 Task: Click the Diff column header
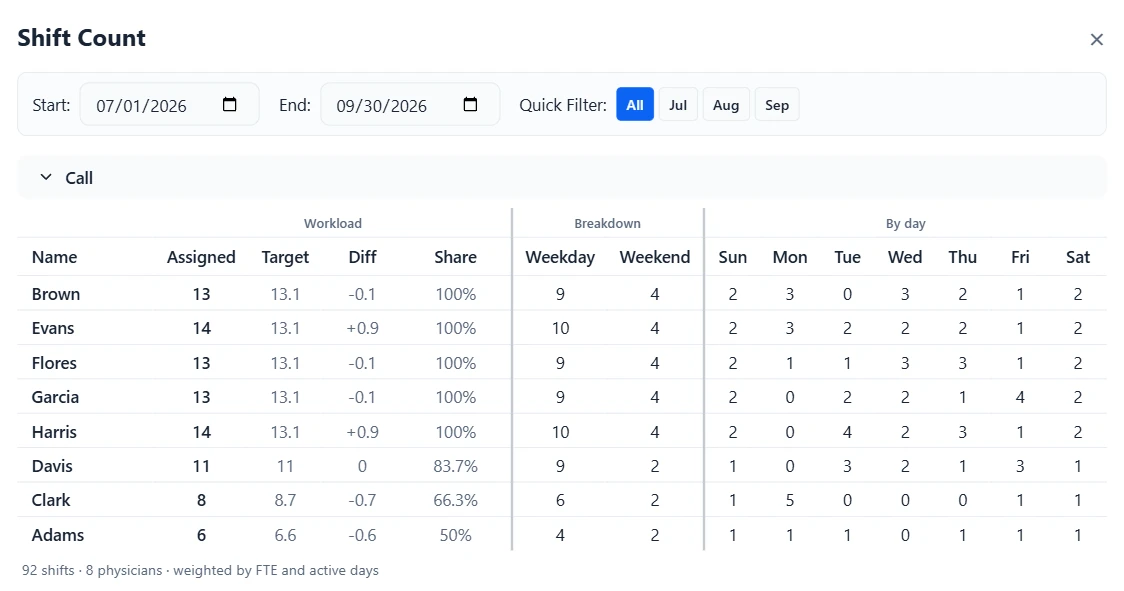click(363, 257)
